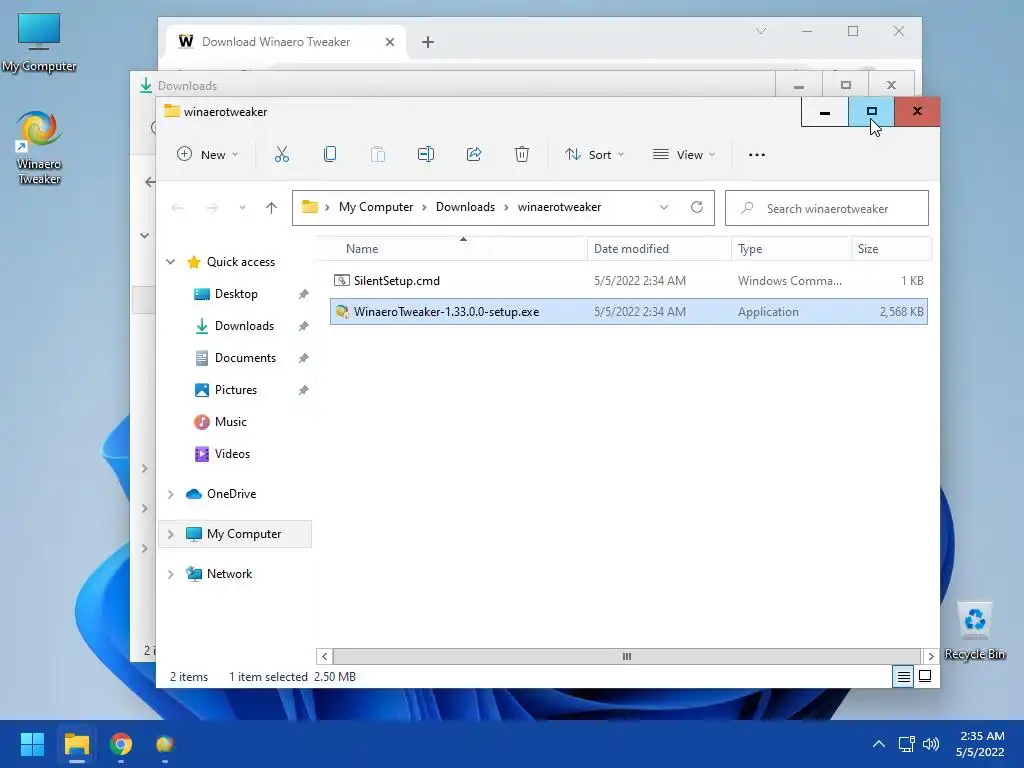Click the setup.exe file icon
The height and width of the screenshot is (768, 1024).
point(342,312)
